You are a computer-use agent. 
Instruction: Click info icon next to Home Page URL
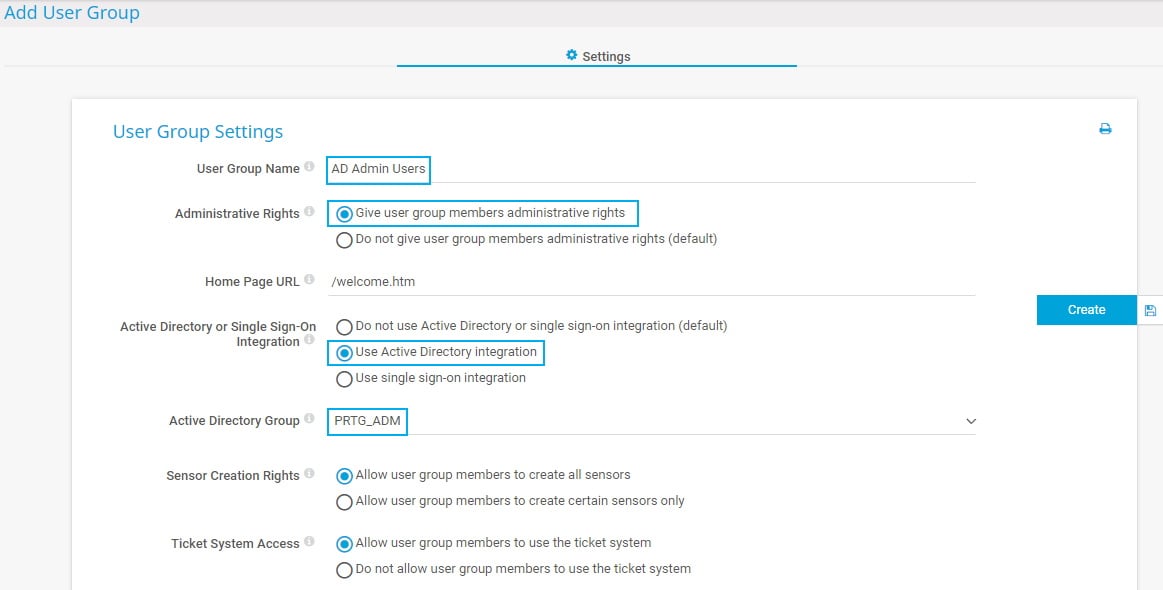click(309, 281)
